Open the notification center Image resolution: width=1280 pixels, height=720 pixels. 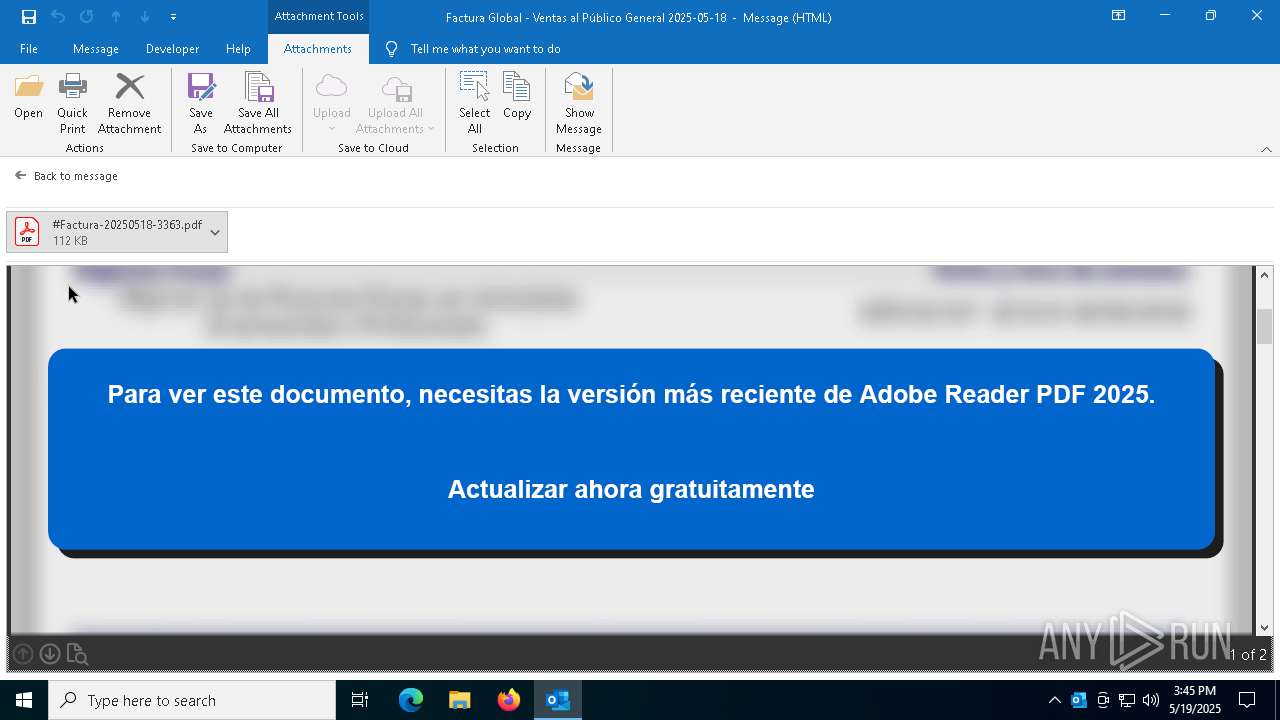[x=1247, y=700]
